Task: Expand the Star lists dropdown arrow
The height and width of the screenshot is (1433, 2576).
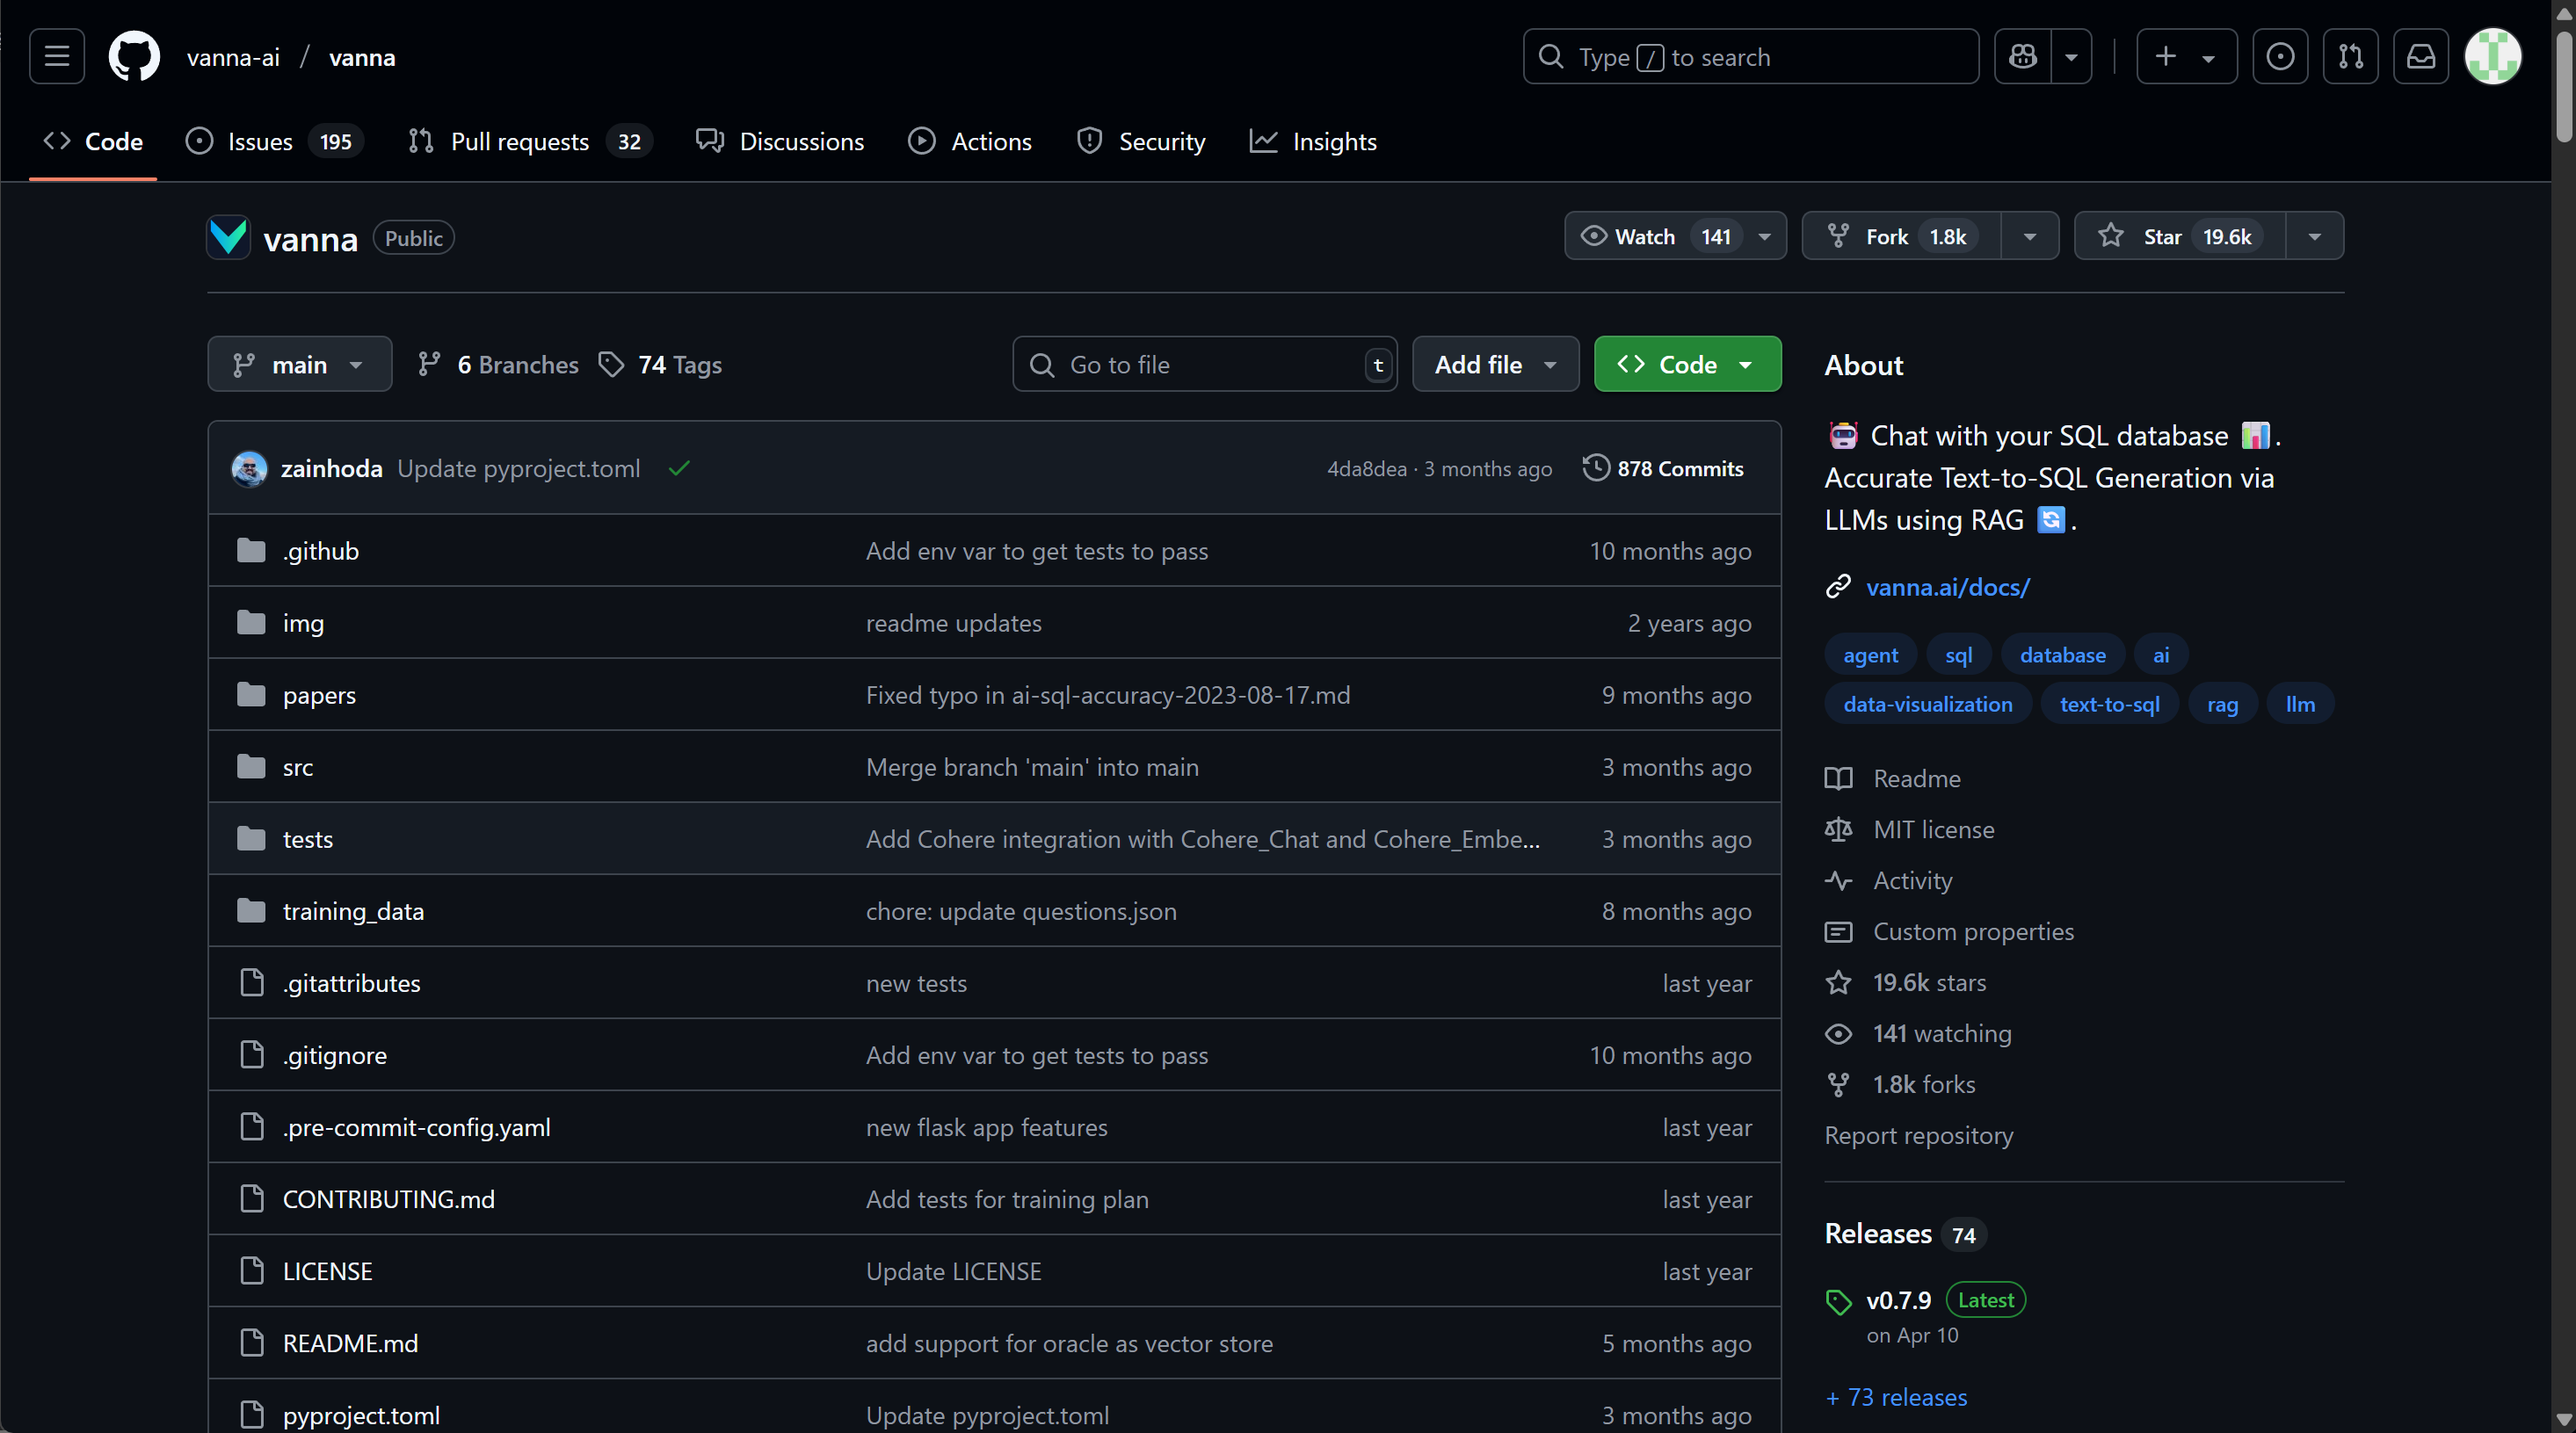Action: (2314, 237)
